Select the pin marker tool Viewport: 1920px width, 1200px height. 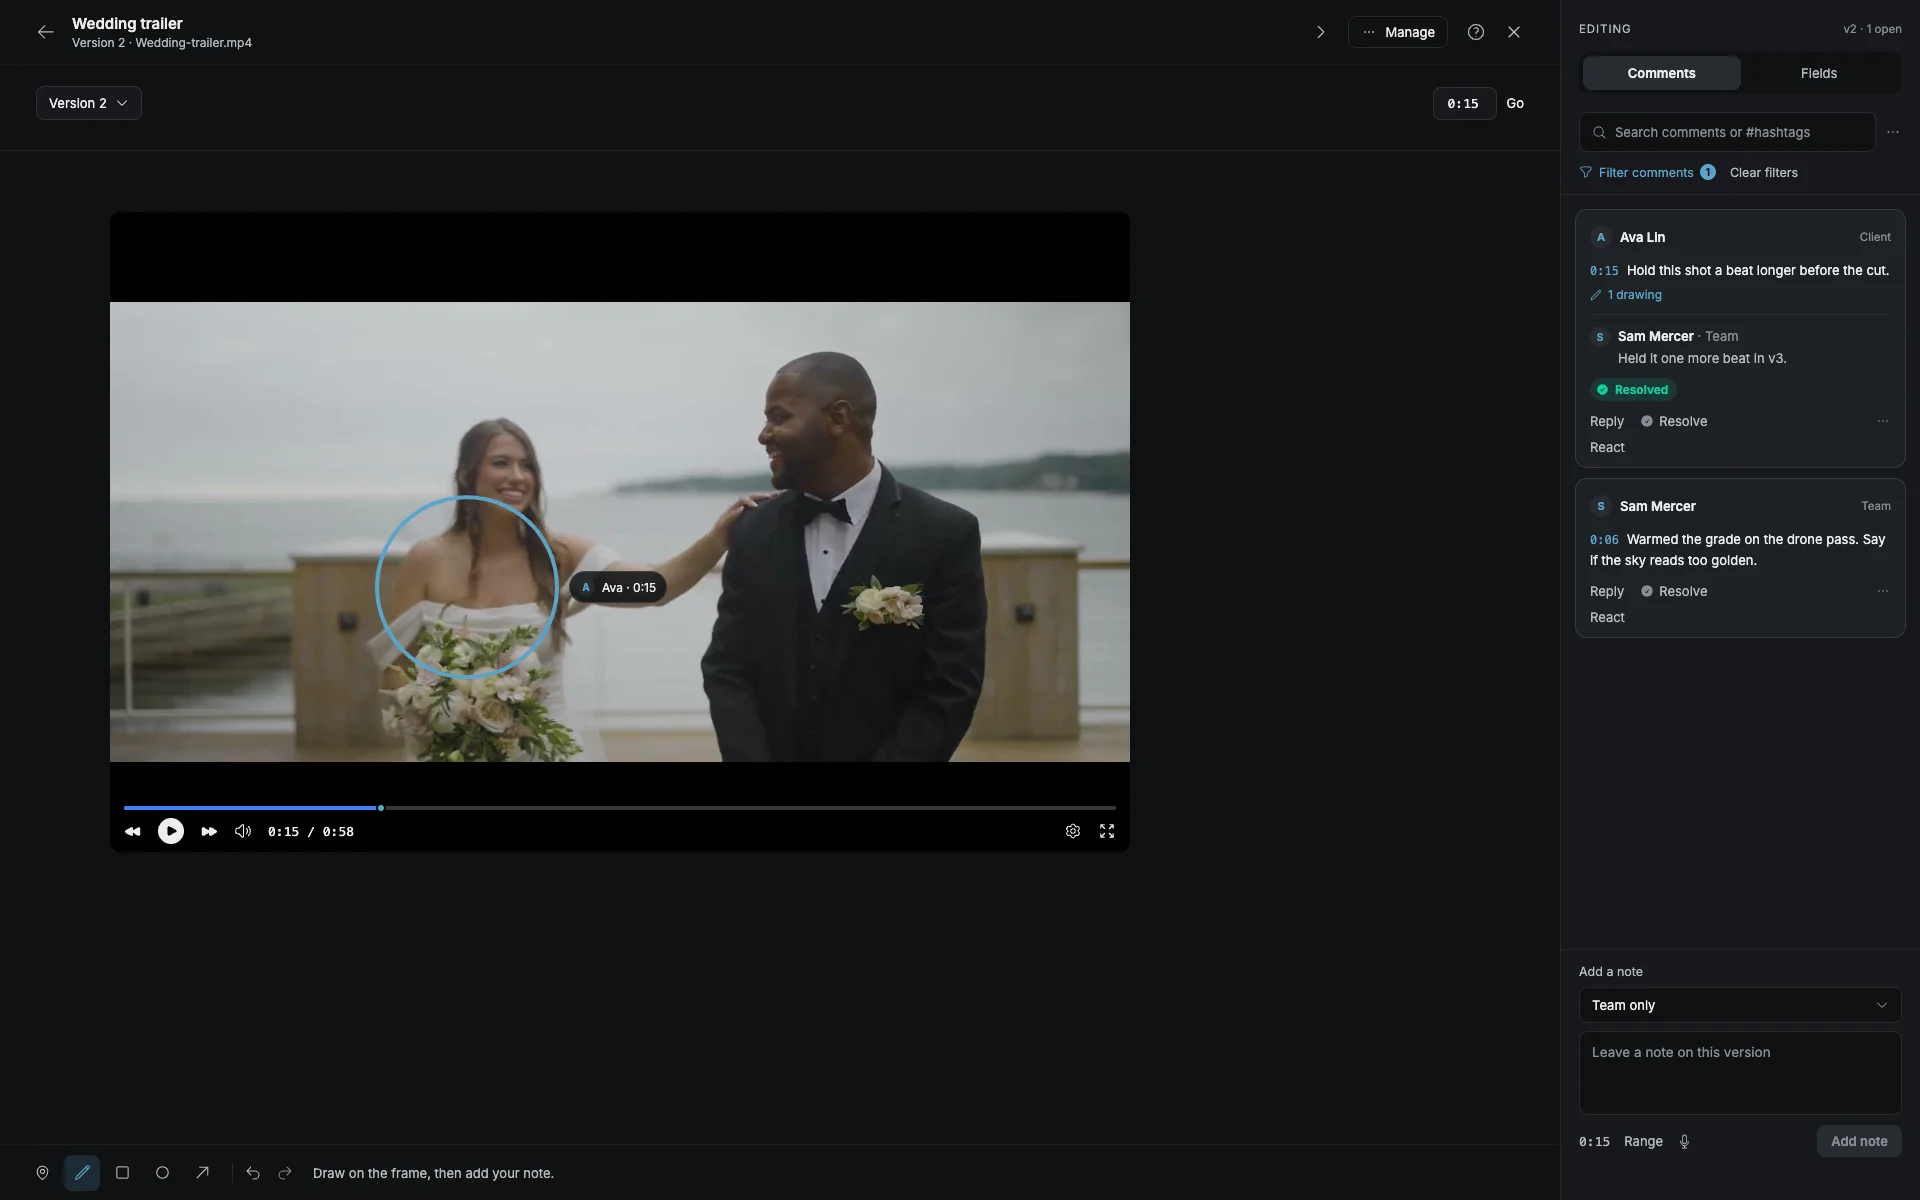click(x=42, y=1173)
